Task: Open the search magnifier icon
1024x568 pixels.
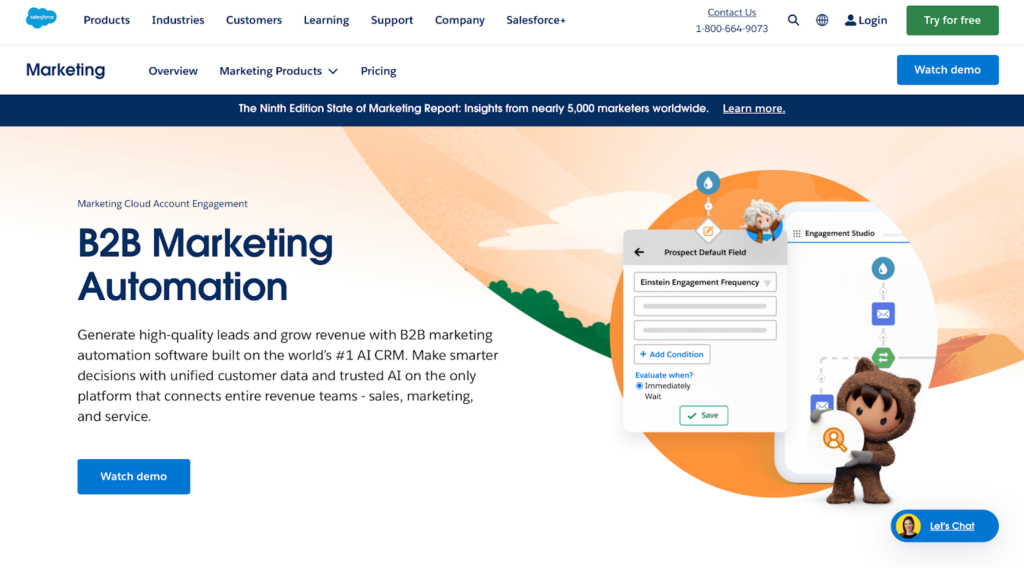Action: pos(793,20)
